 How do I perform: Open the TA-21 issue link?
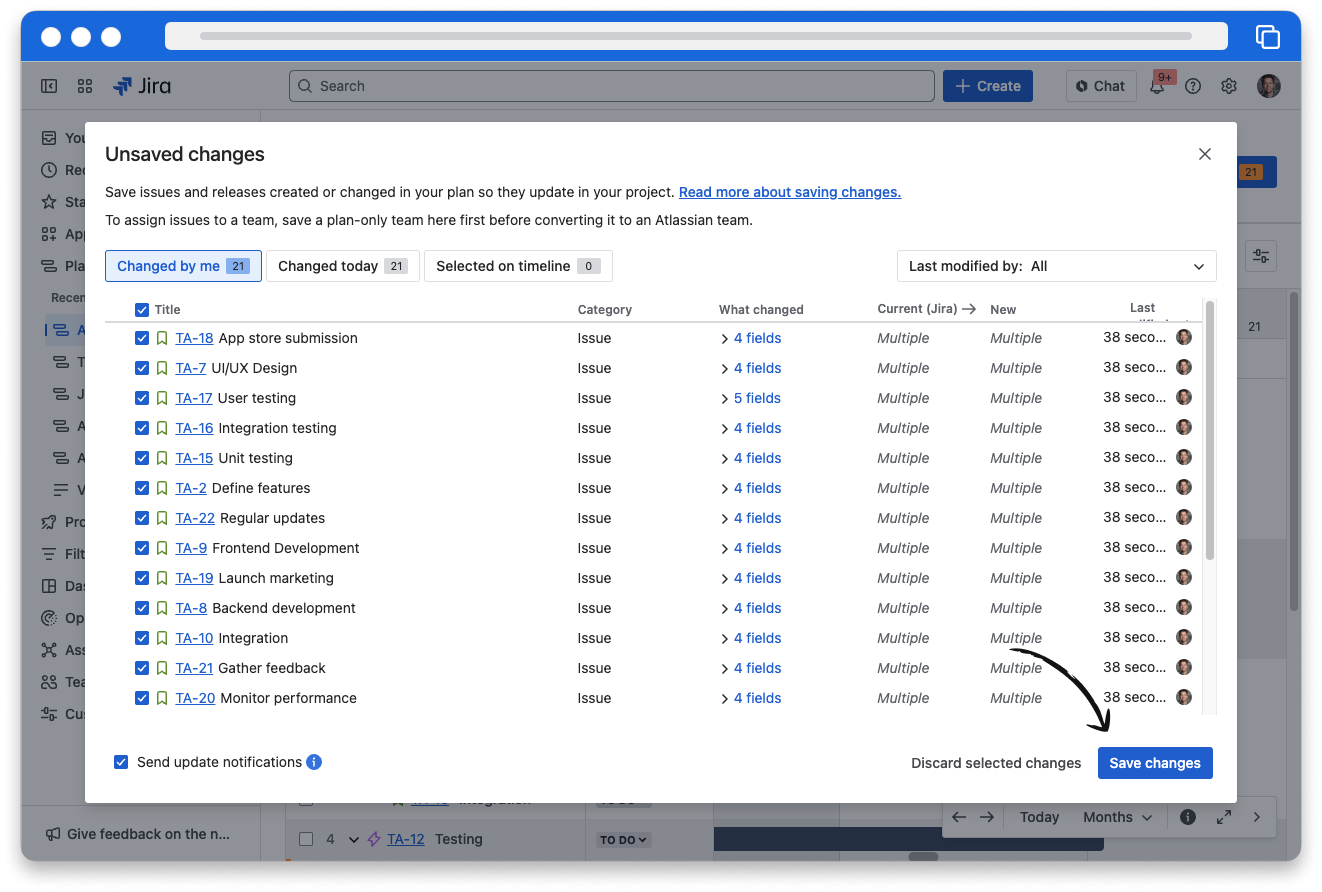pos(194,668)
